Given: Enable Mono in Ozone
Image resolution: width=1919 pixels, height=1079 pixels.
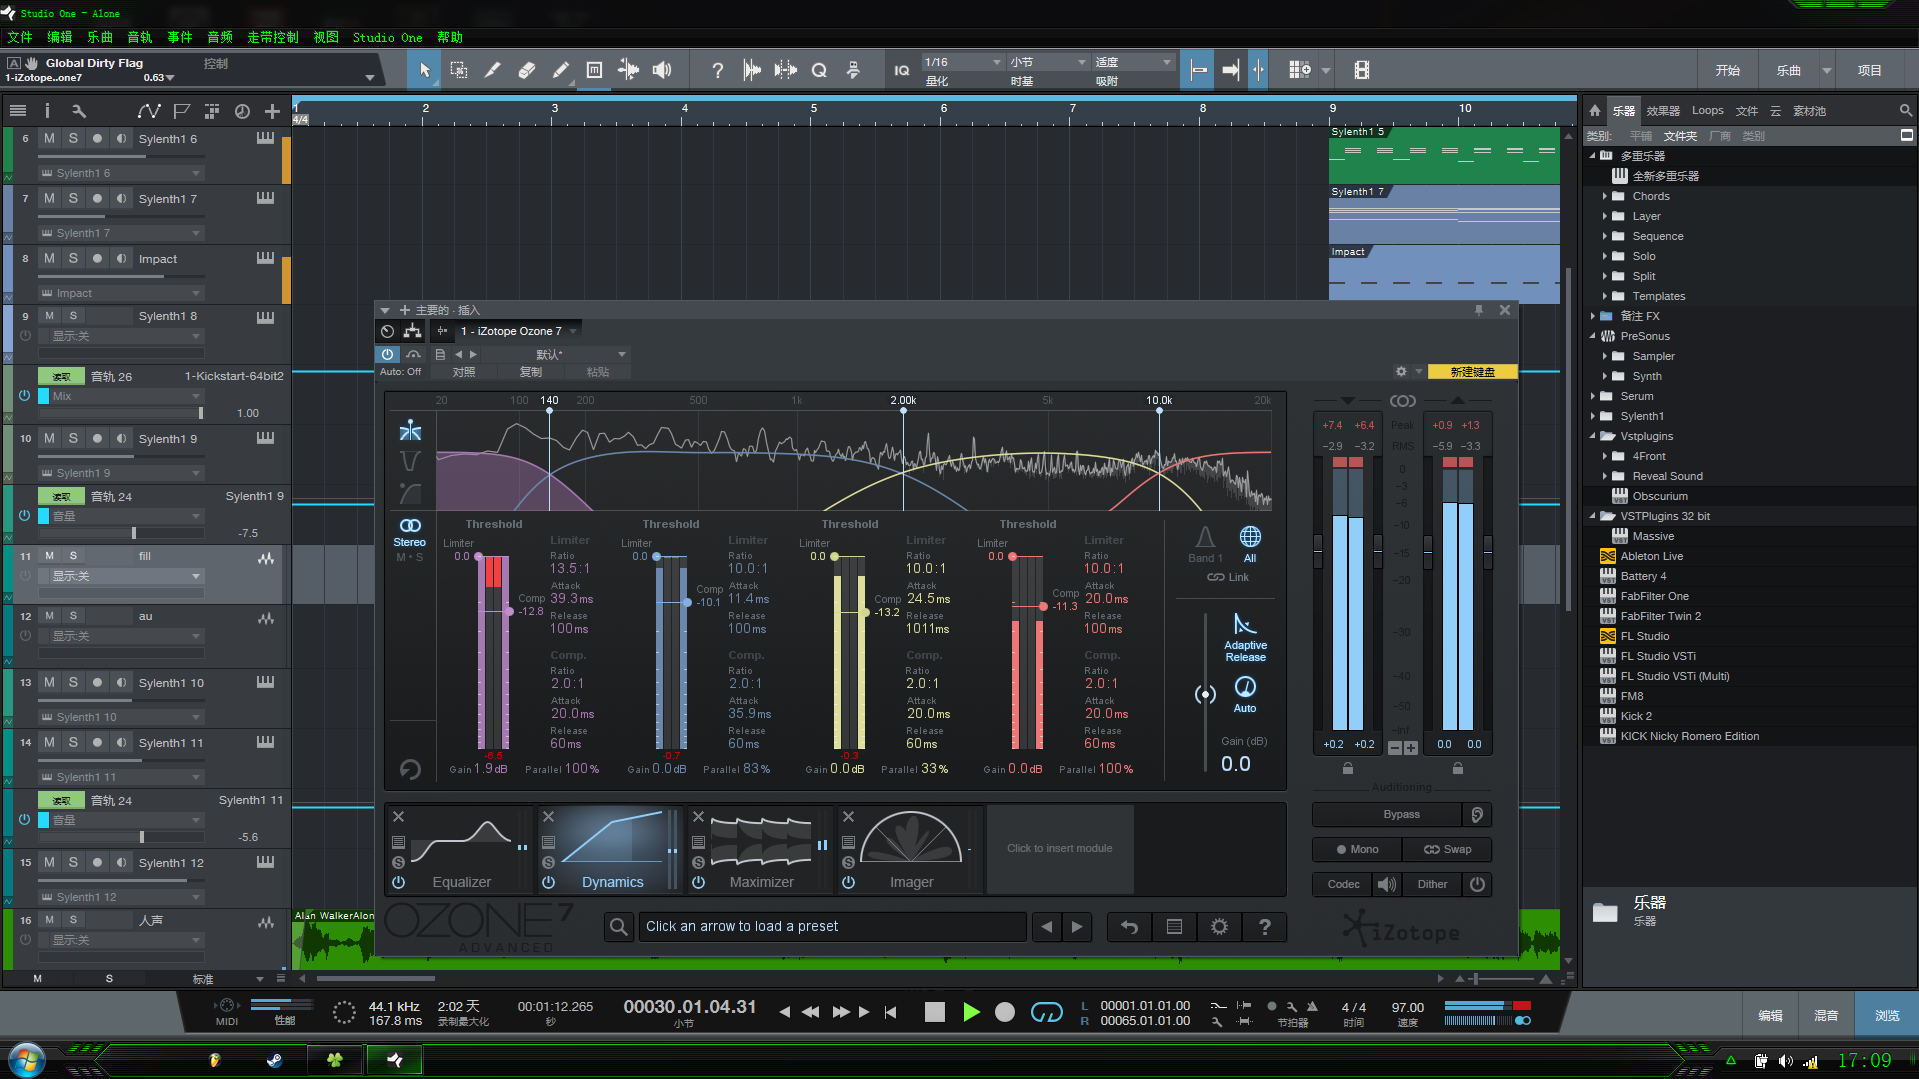Looking at the screenshot, I should [1357, 849].
